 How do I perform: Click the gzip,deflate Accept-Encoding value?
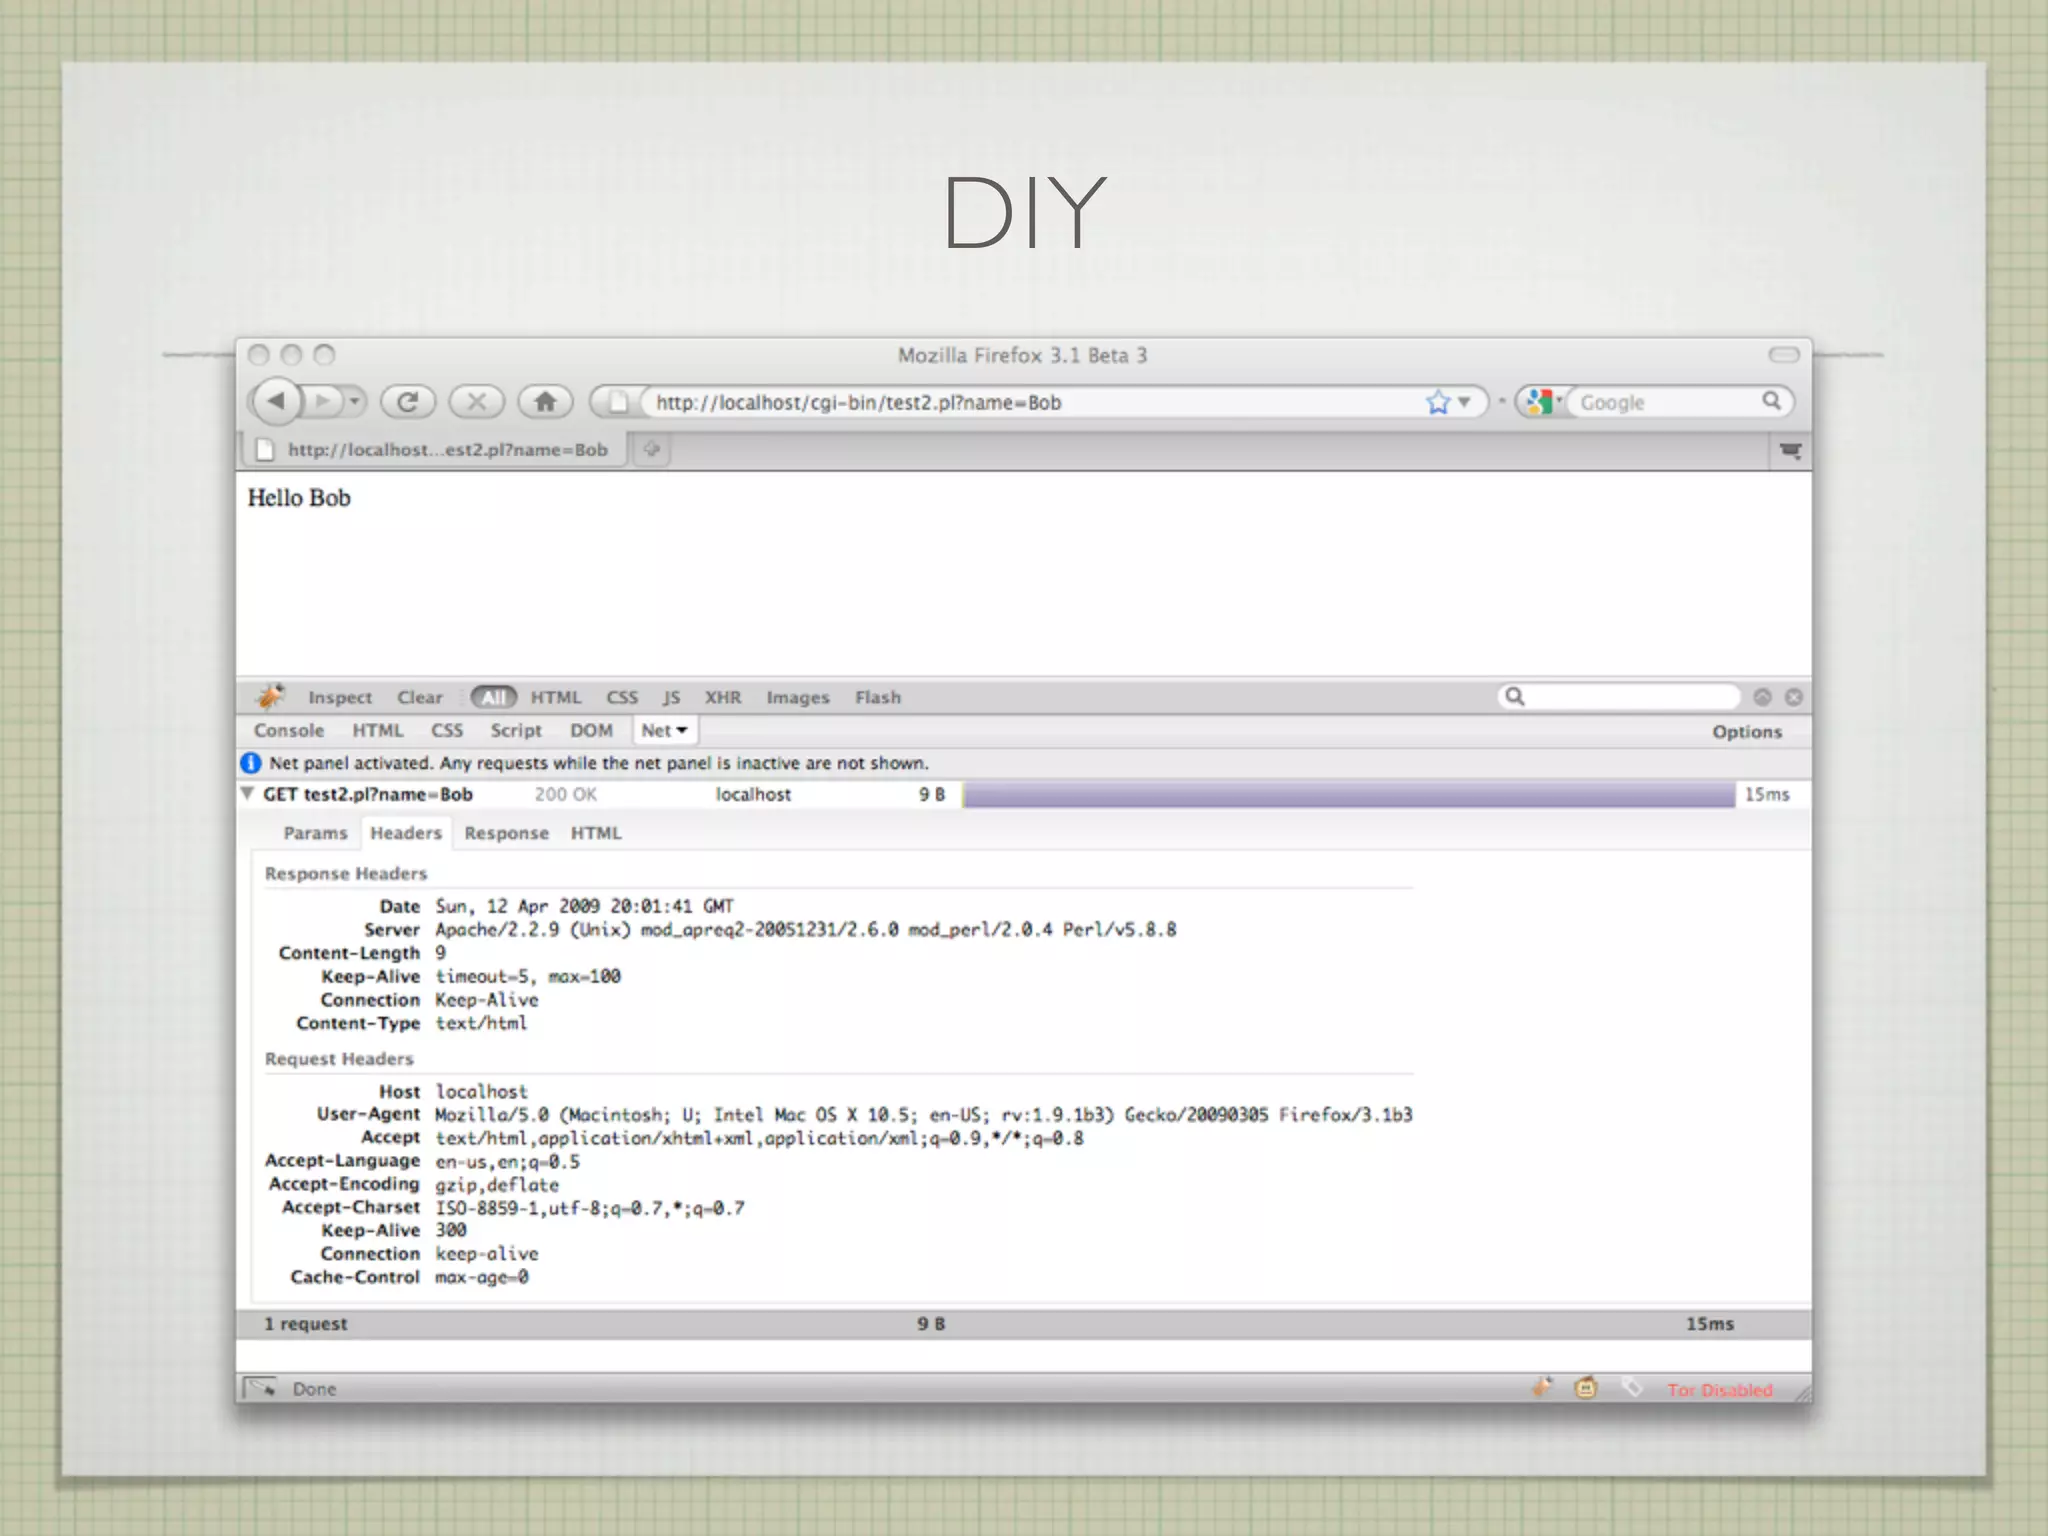497,1185
